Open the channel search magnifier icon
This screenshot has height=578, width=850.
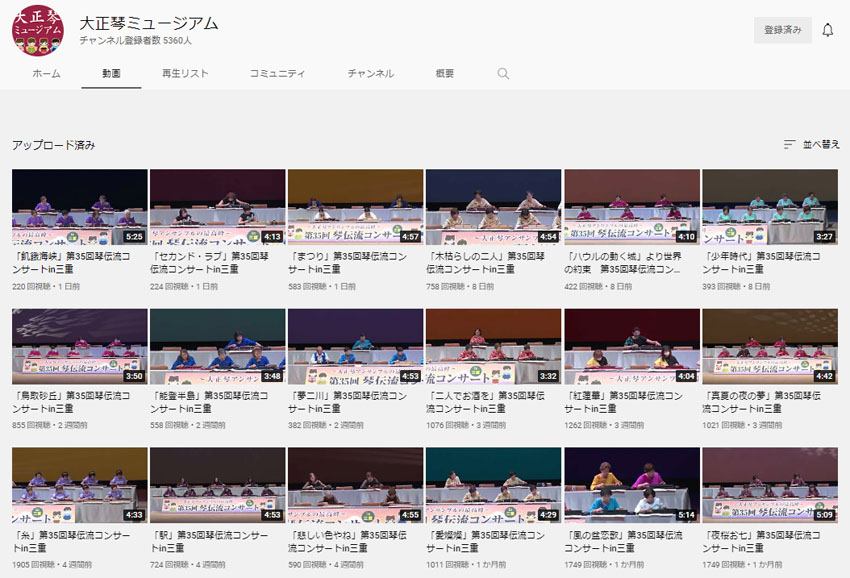pyautogui.click(x=503, y=74)
